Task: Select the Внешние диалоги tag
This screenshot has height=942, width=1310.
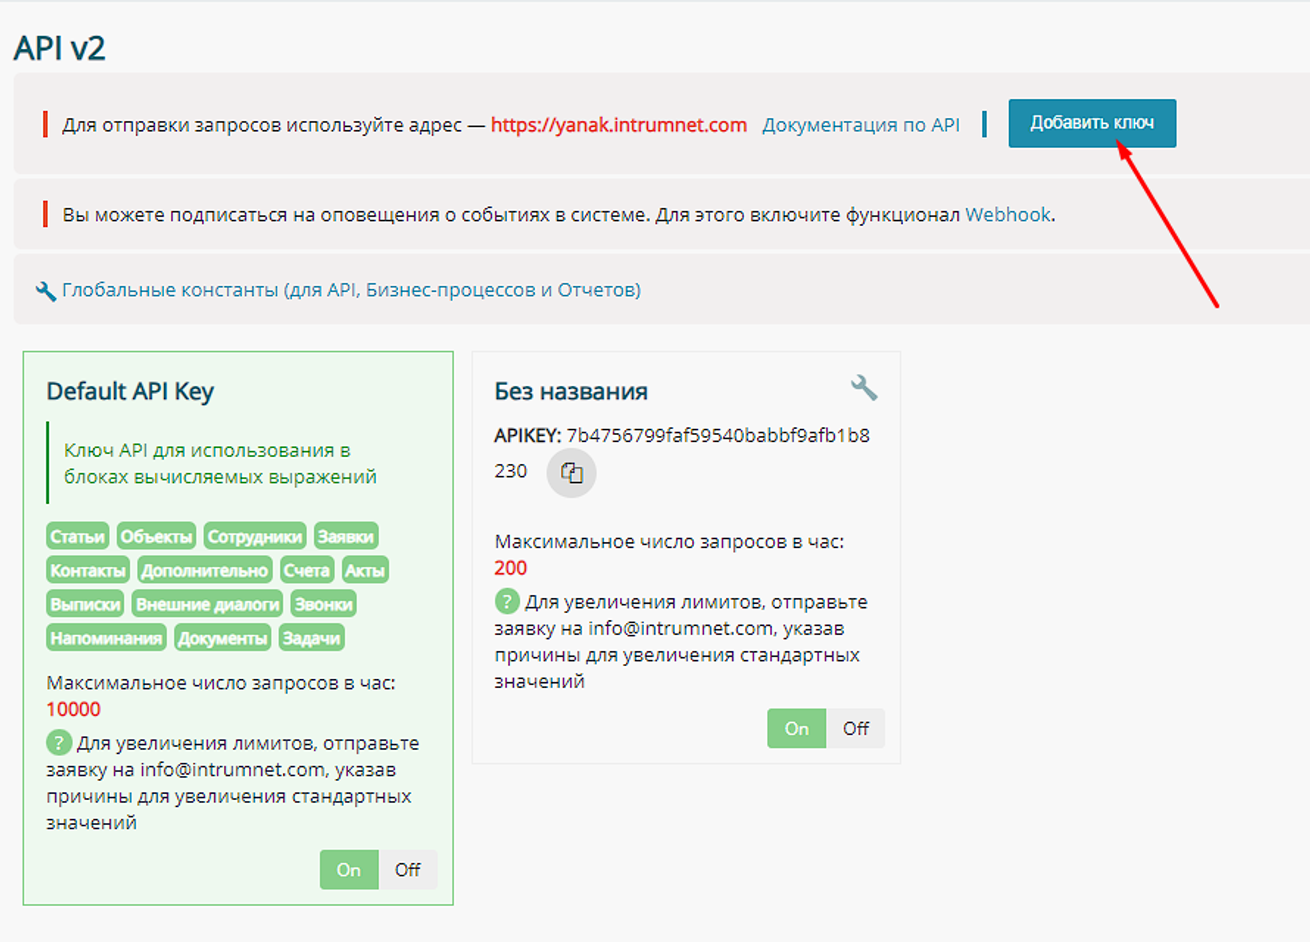Action: pos(207,605)
